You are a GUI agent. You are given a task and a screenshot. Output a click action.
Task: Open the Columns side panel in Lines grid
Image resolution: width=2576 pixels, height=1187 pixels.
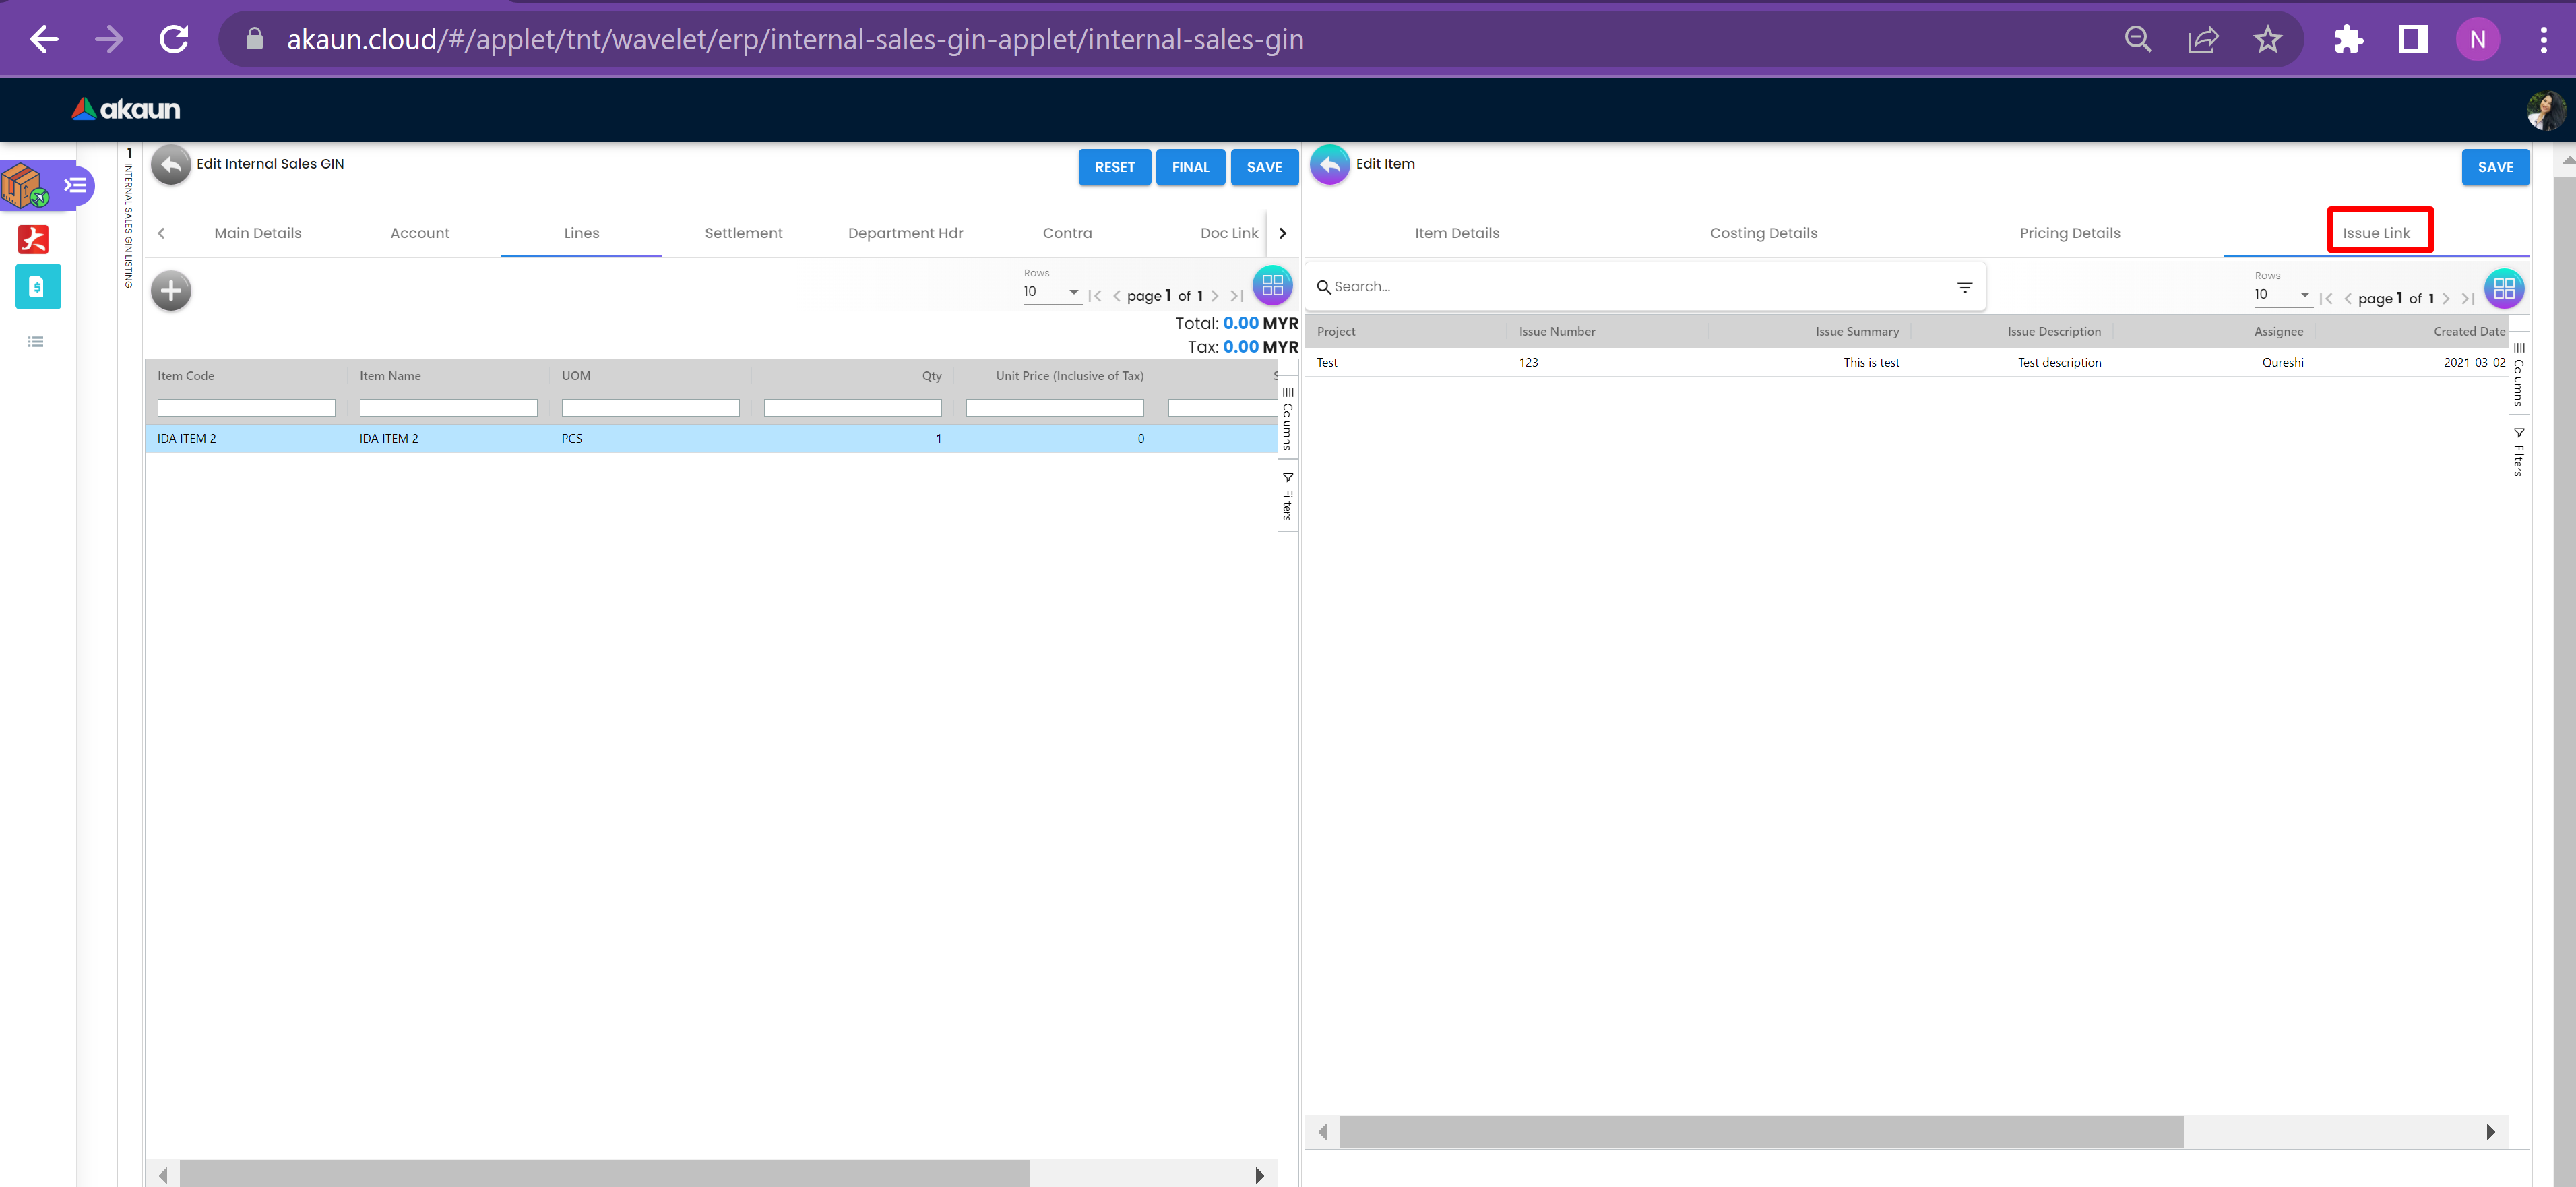coord(1288,420)
